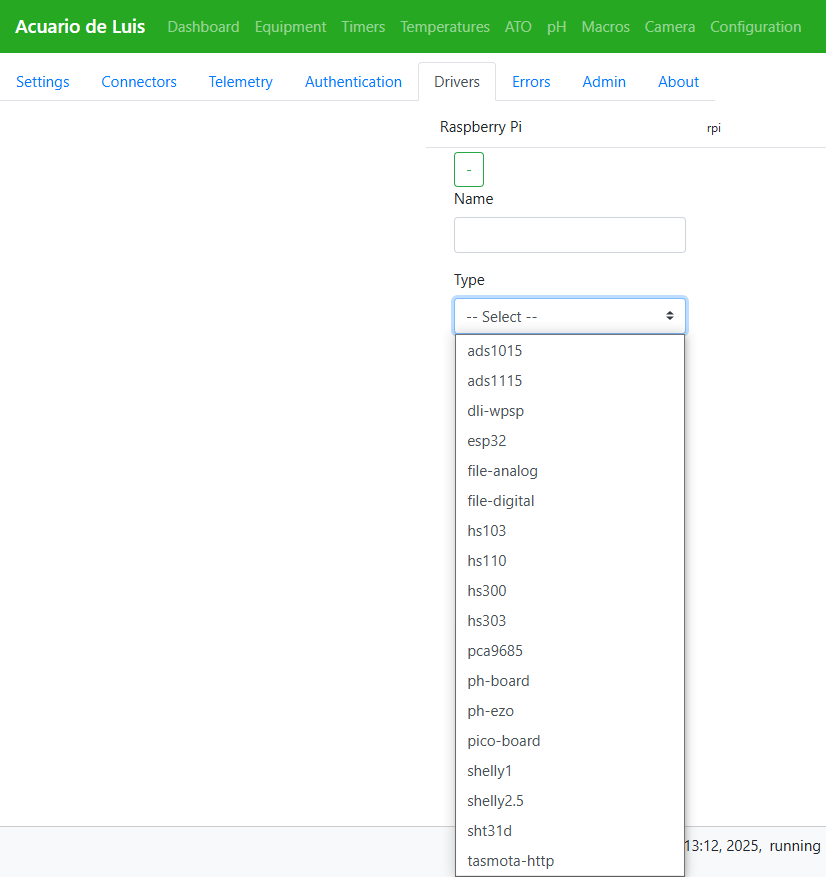Viewport: 826px width, 877px height.
Task: Choose ads1015 from driver type list
Action: (x=569, y=351)
